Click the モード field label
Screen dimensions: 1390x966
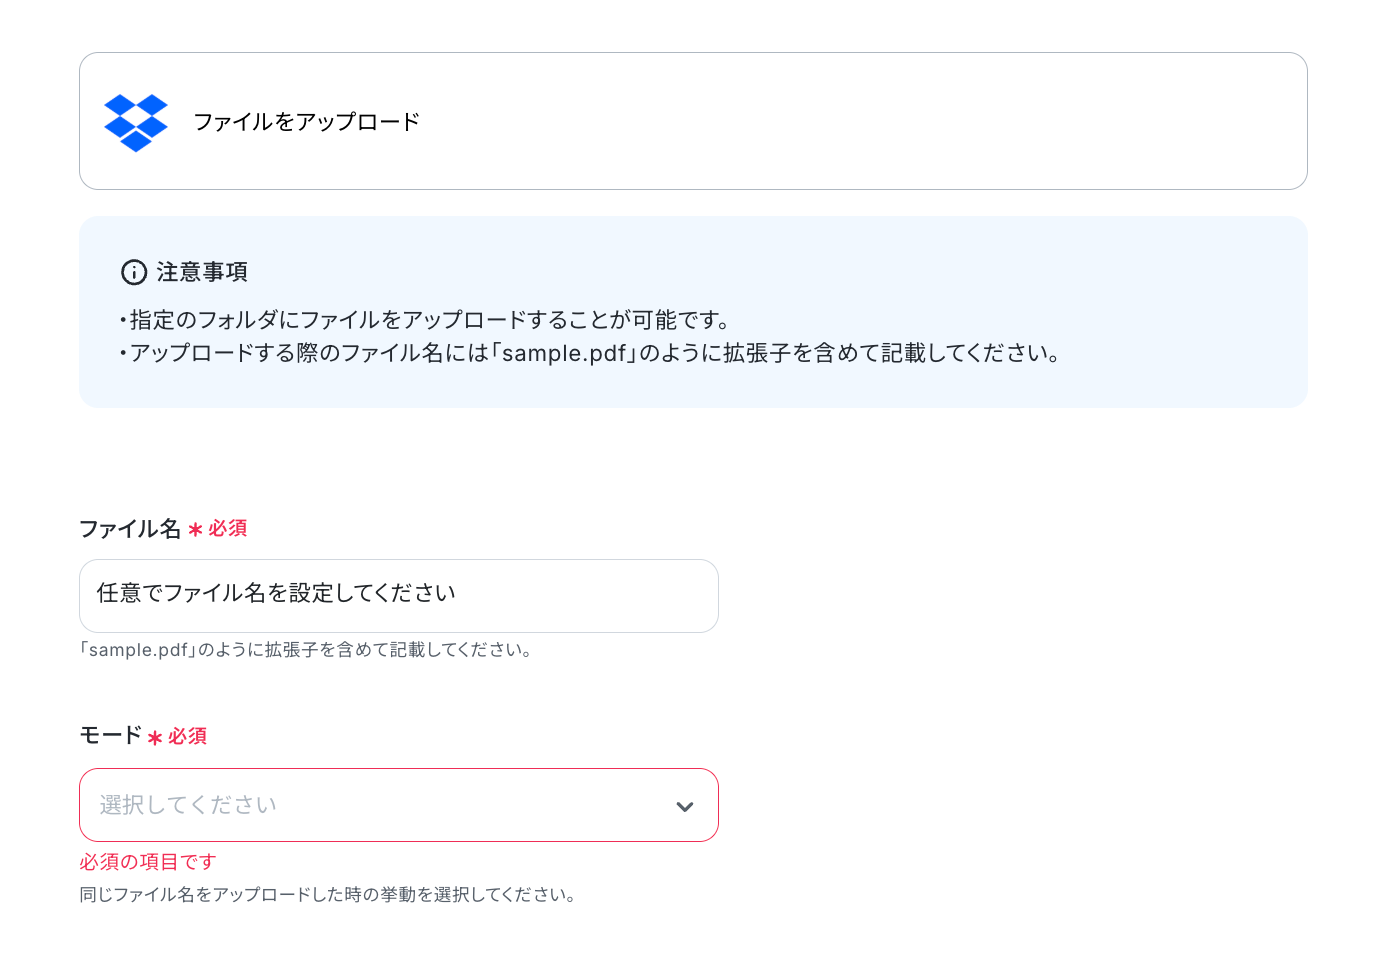(x=110, y=736)
